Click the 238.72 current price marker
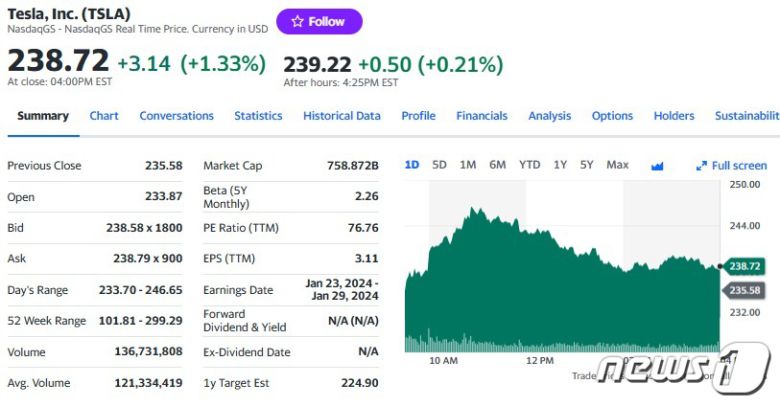 [743, 266]
